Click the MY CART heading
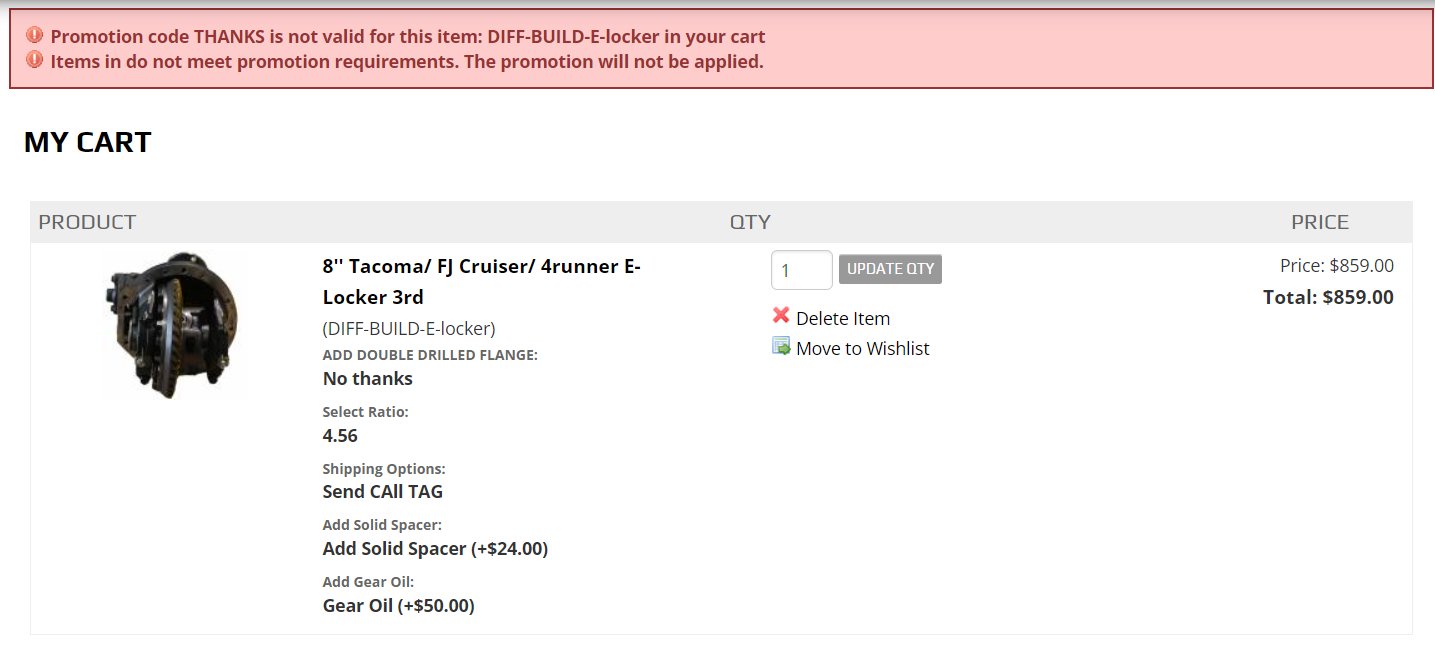The image size is (1435, 649). tap(87, 142)
